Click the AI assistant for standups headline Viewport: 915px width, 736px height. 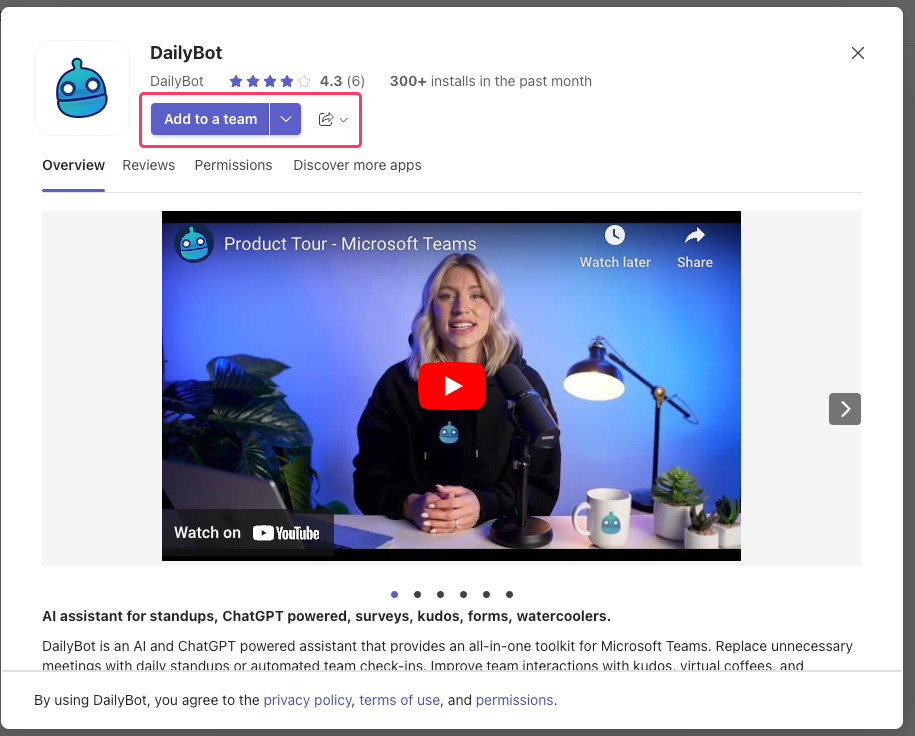click(326, 616)
